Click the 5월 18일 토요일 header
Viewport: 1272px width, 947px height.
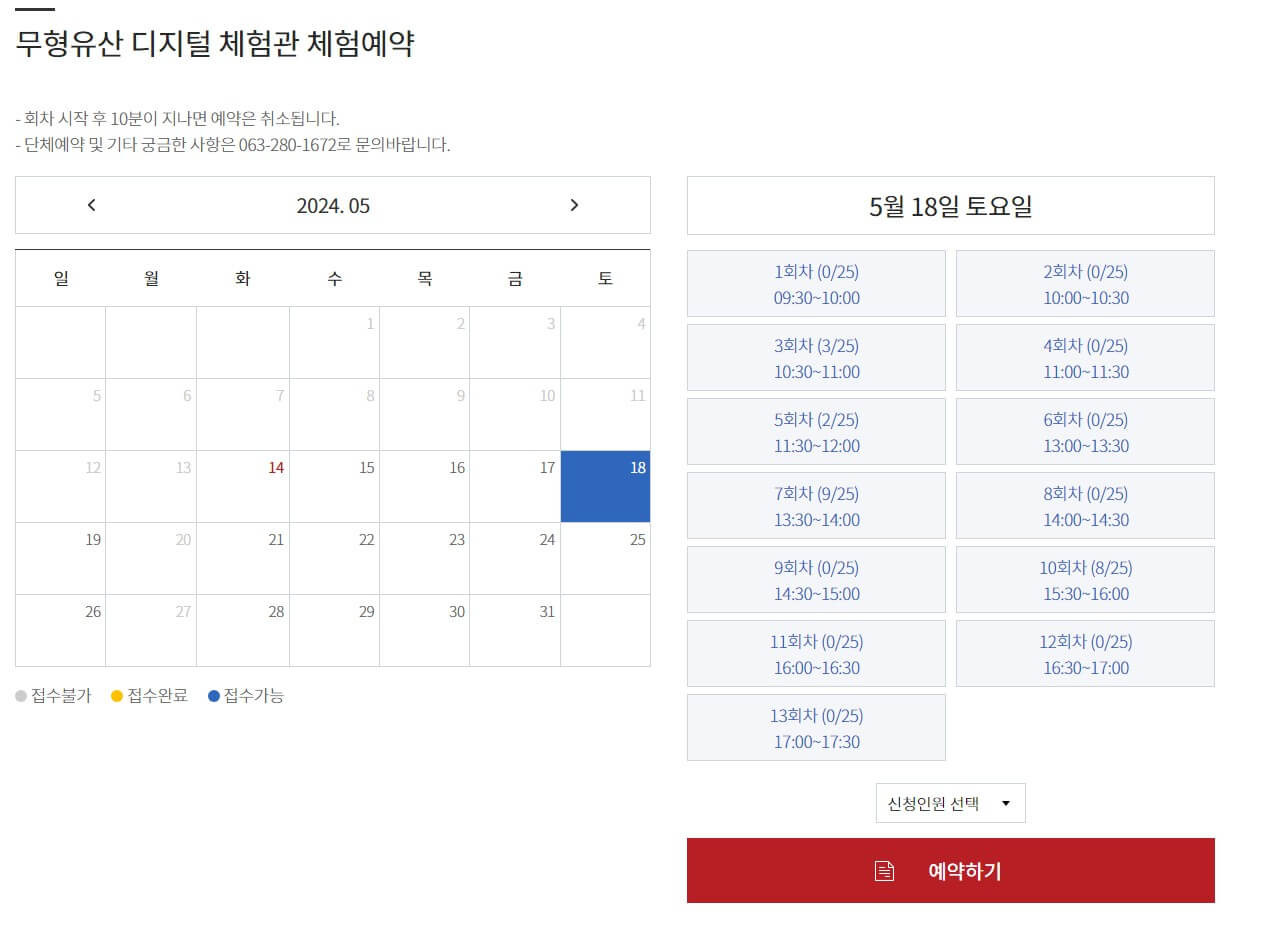[950, 205]
